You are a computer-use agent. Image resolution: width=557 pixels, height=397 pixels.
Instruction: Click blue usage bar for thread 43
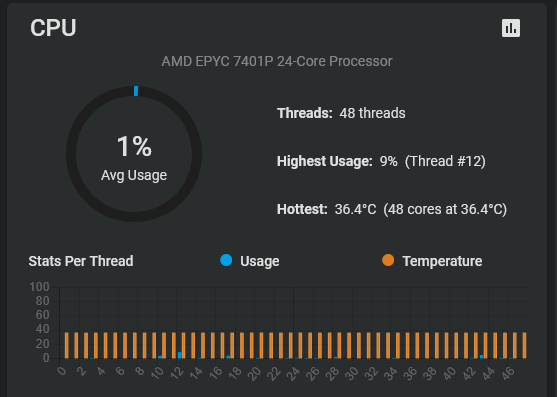481,357
